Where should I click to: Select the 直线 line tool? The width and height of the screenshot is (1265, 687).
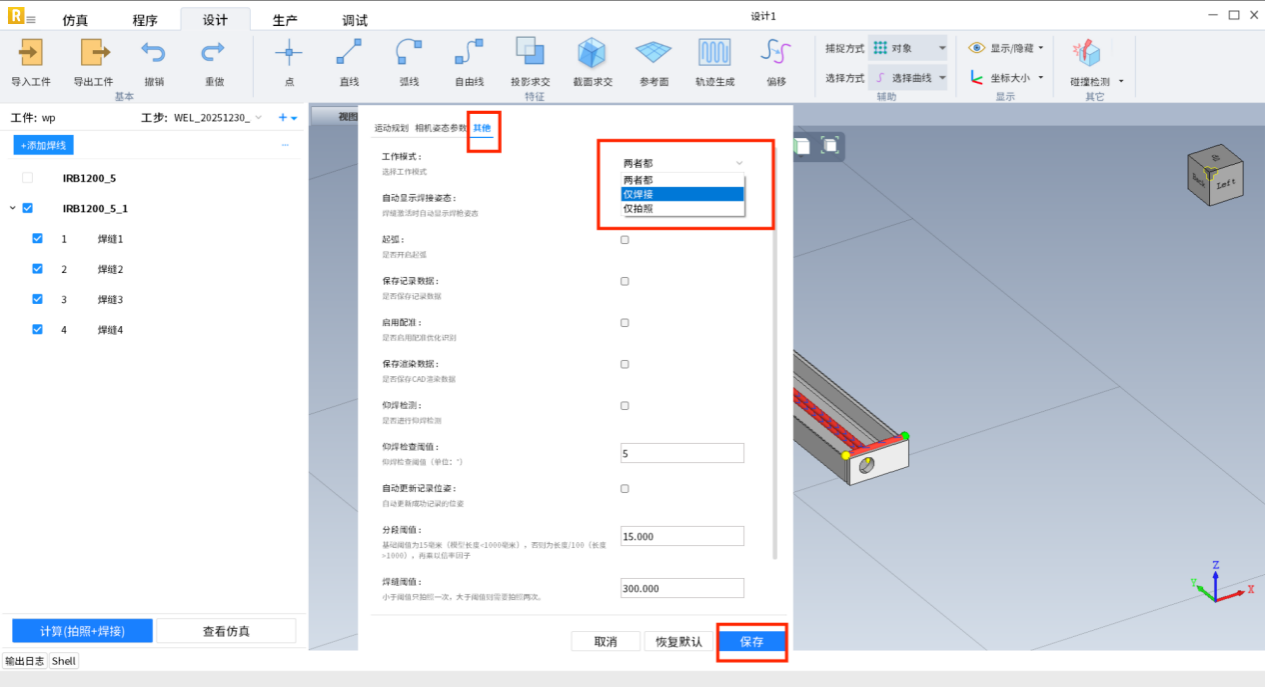tap(348, 53)
